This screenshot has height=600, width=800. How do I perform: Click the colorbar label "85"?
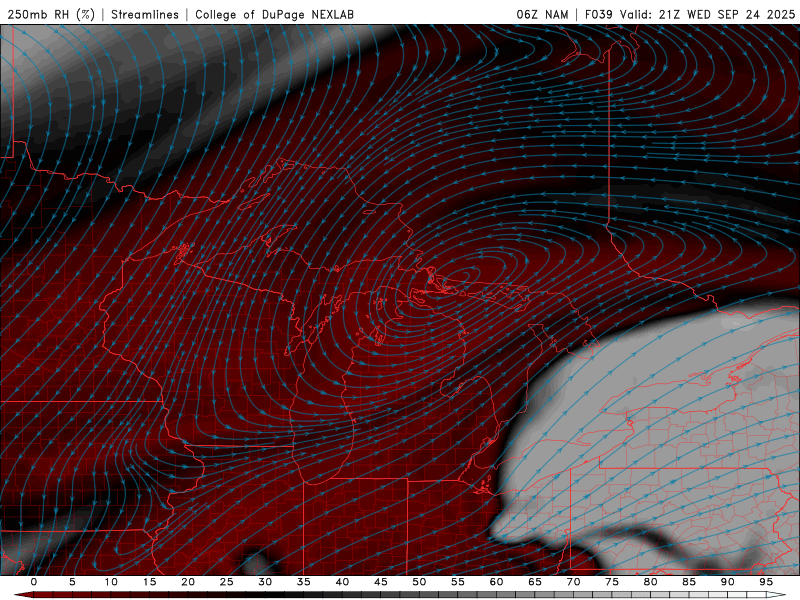pos(689,582)
